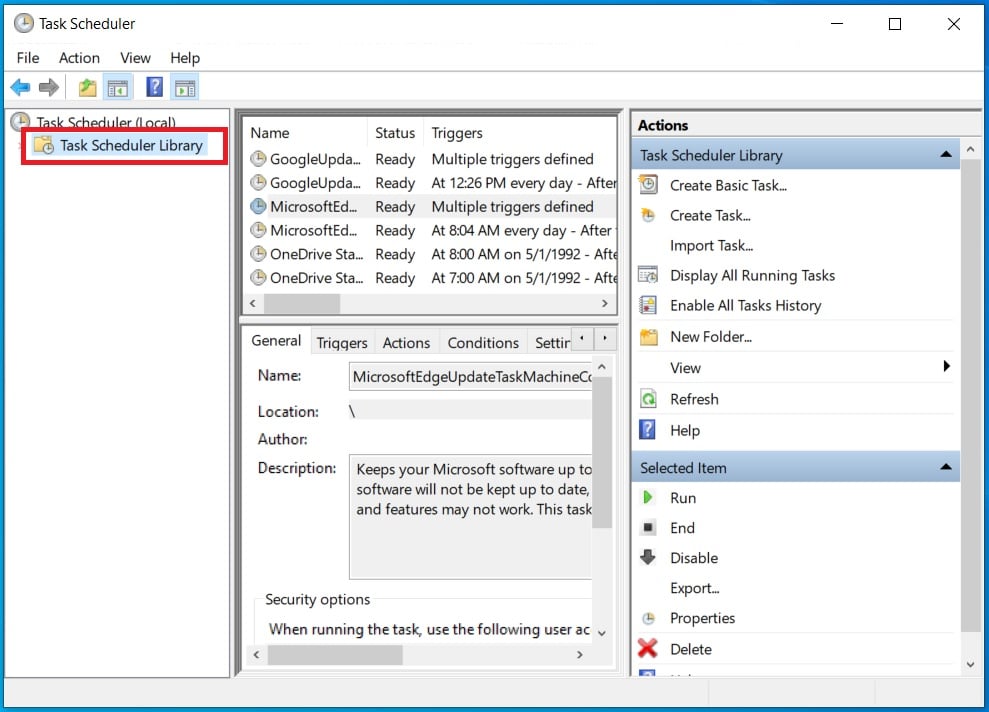Switch to the partially visible Settings tab

point(551,342)
